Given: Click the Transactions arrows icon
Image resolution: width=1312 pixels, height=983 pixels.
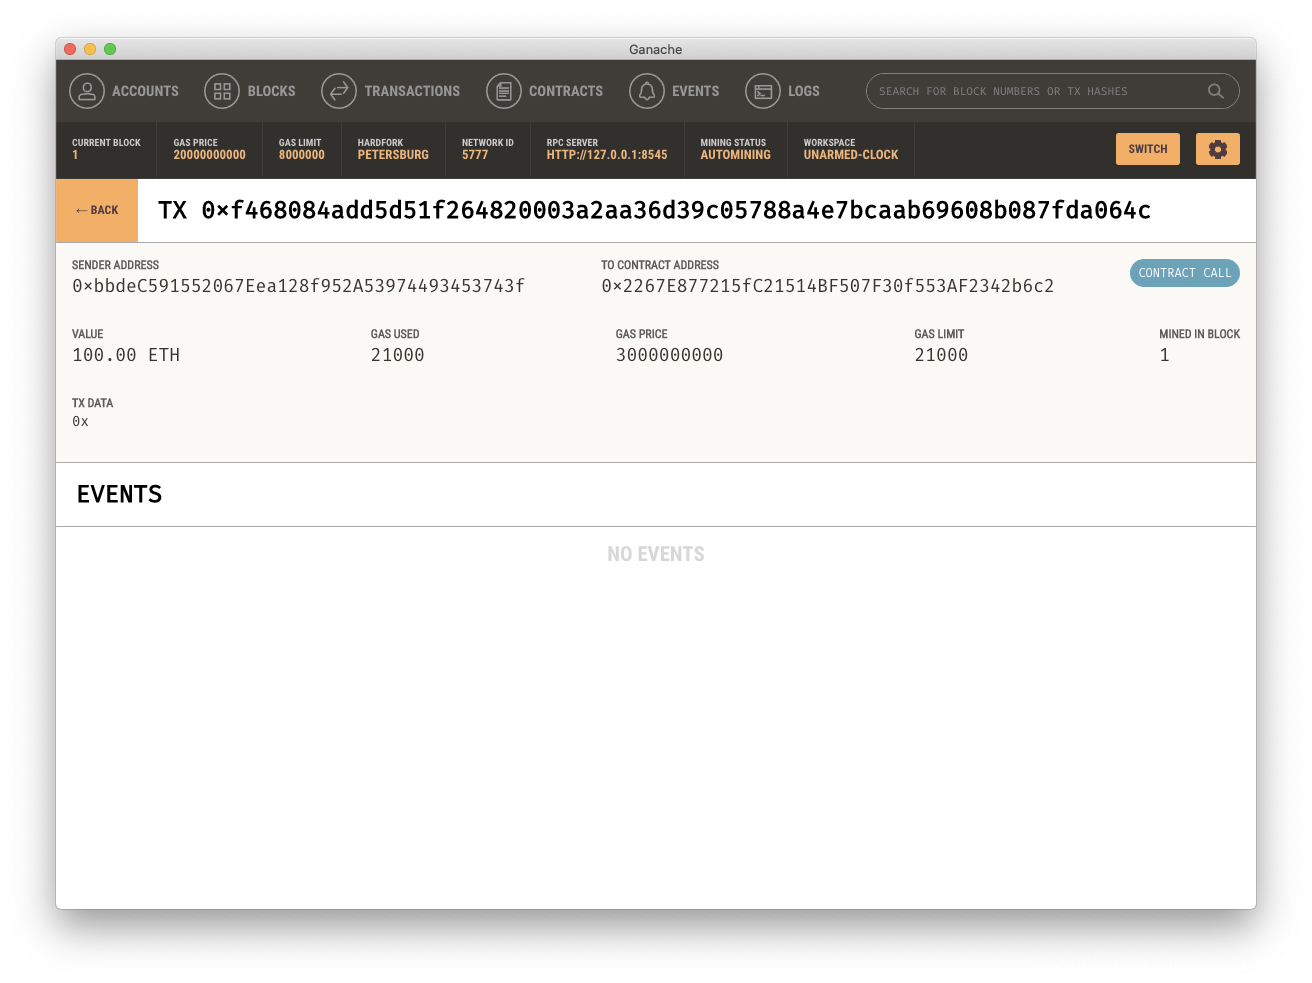Looking at the screenshot, I should point(339,91).
